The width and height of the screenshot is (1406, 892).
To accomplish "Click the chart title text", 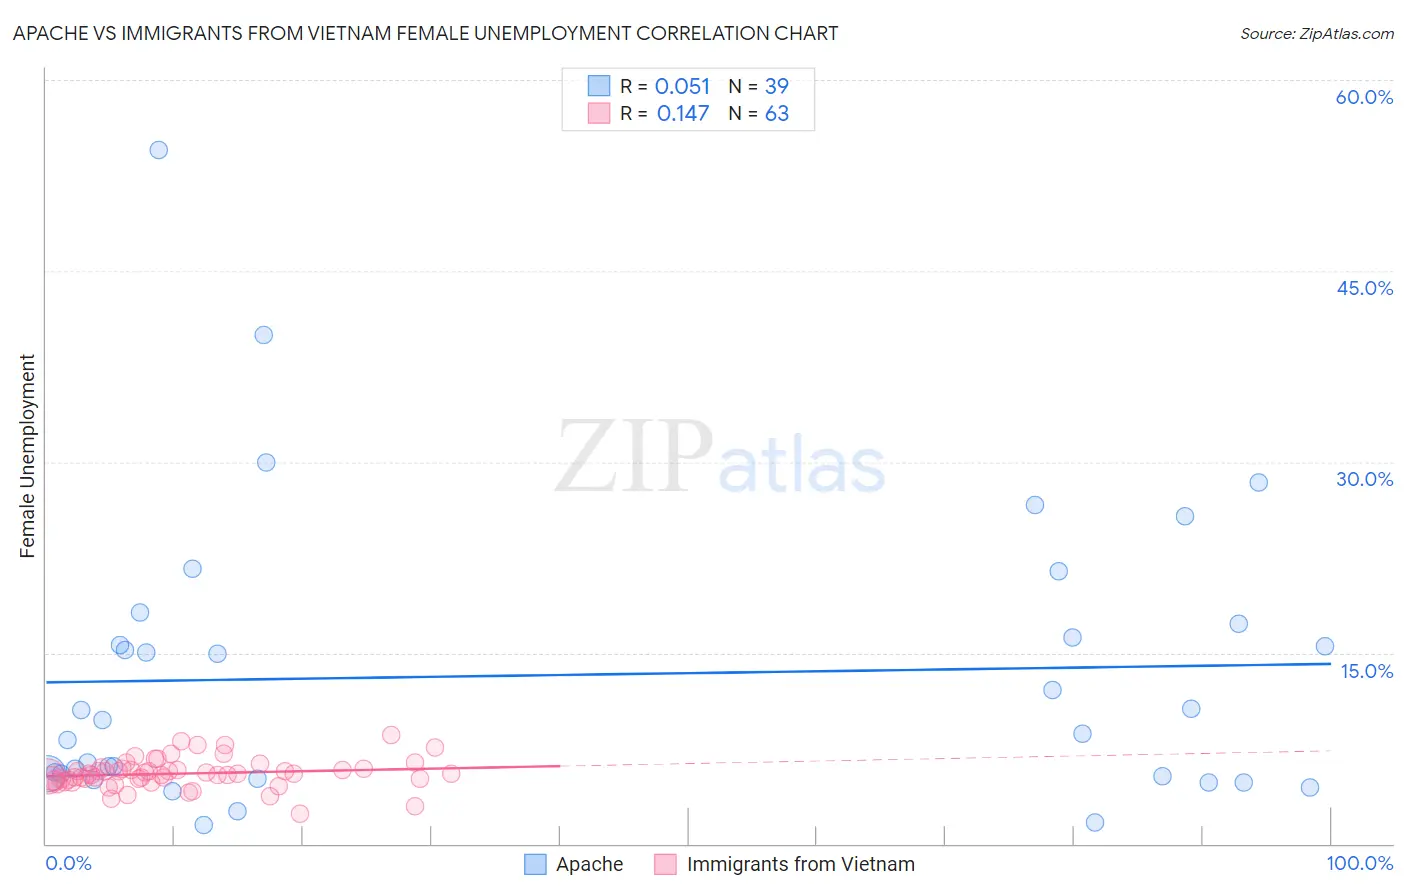I will coord(426,33).
